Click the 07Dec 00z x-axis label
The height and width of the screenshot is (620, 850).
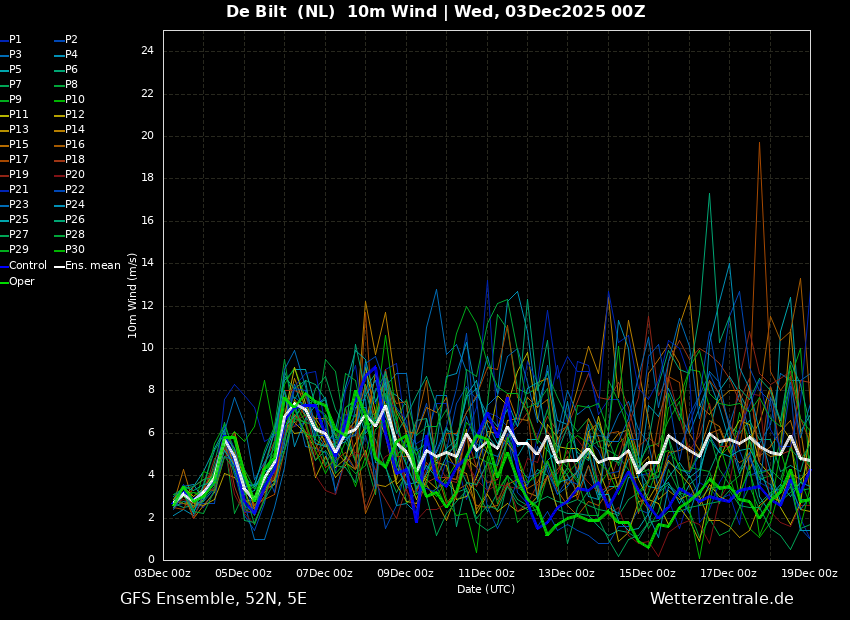325,573
